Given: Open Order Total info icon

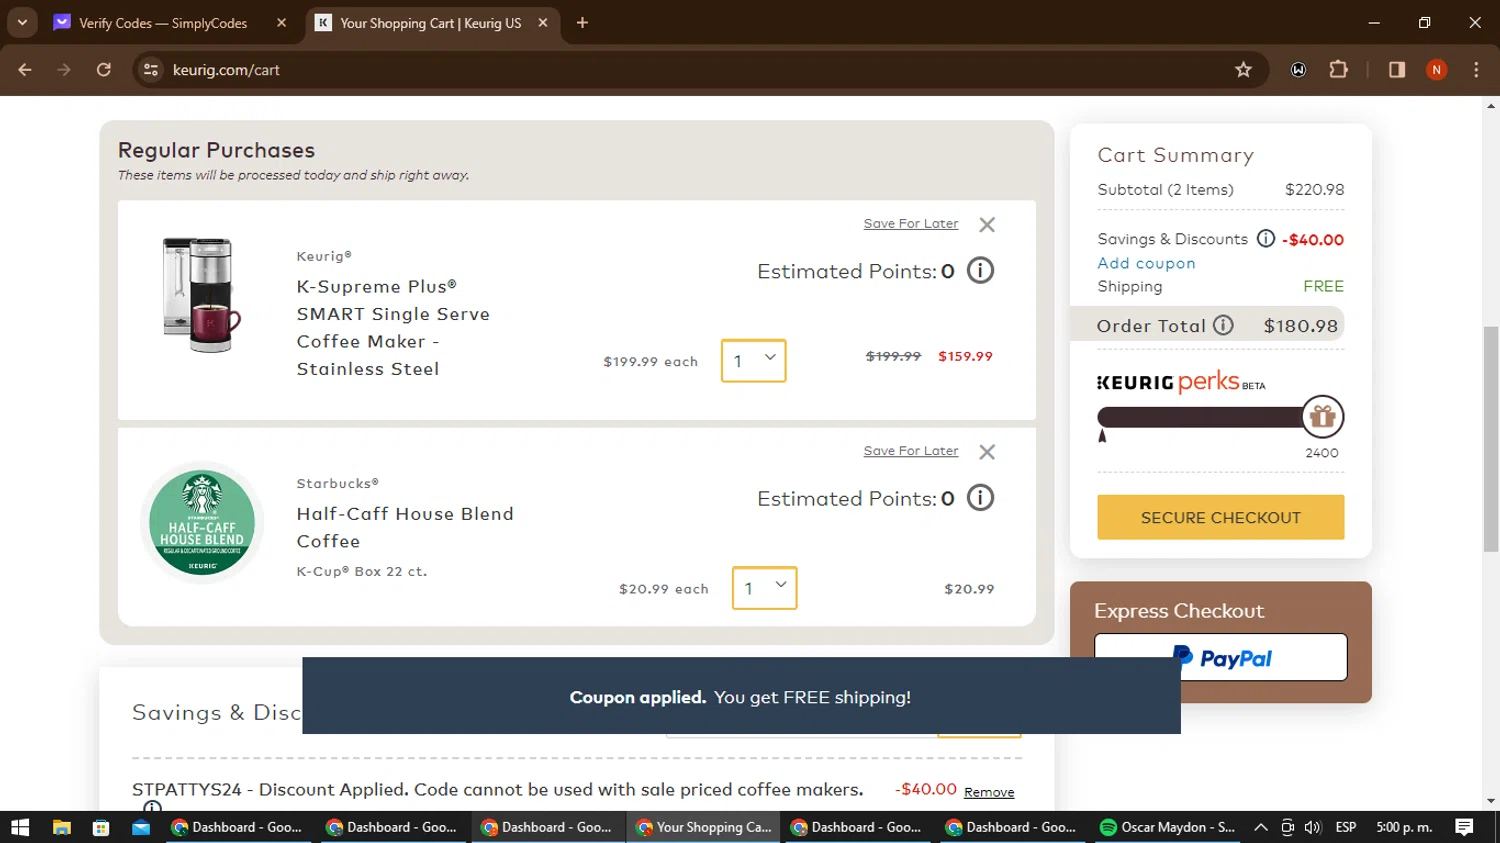Looking at the screenshot, I should pos(1223,325).
